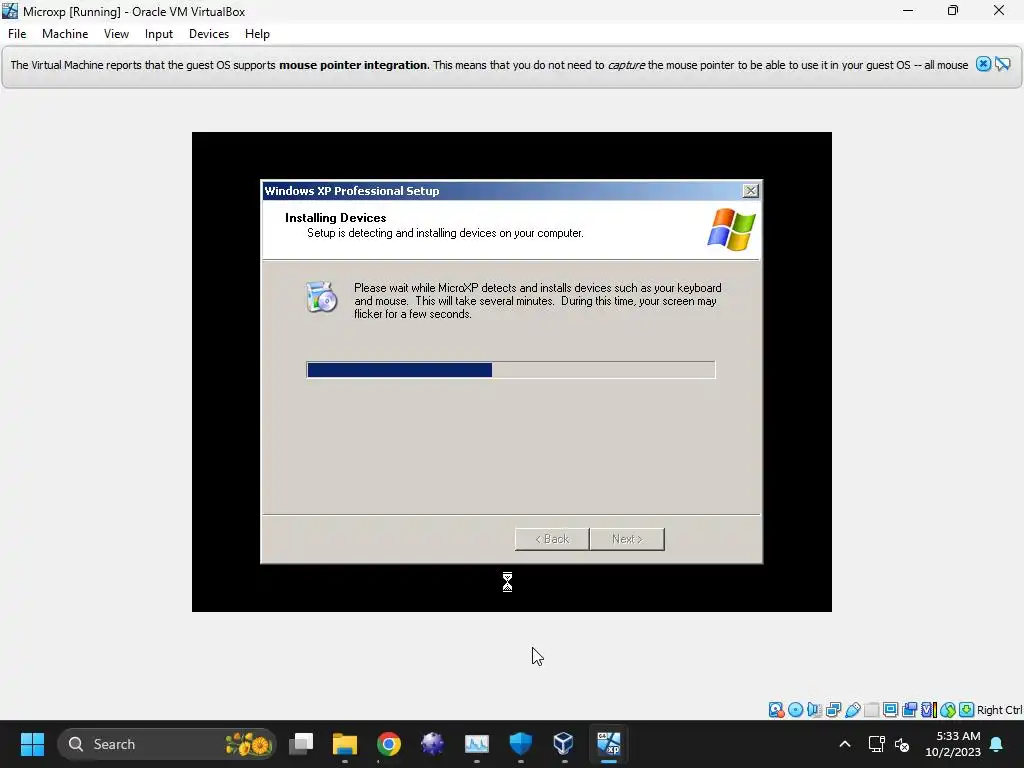Open File Explorer from the taskbar

[x=345, y=744]
